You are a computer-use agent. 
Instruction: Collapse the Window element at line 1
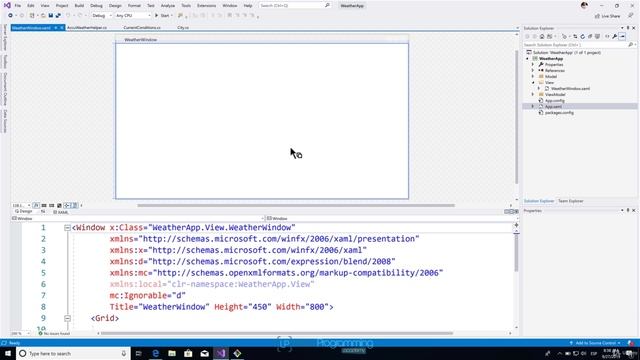[x=67, y=228]
